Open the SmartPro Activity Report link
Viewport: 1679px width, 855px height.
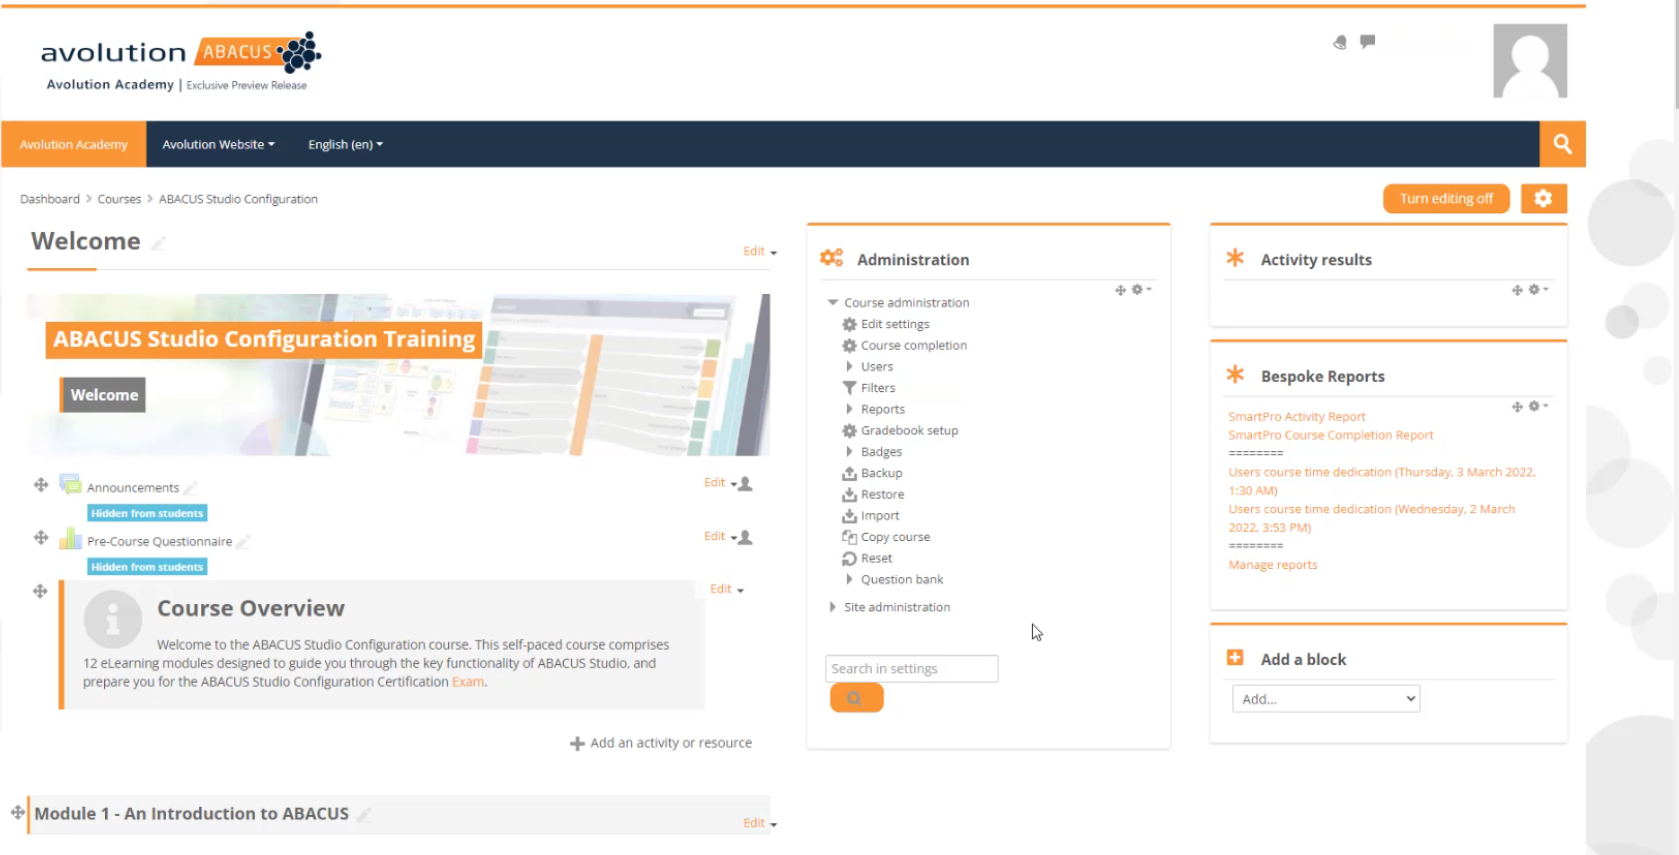click(x=1296, y=417)
